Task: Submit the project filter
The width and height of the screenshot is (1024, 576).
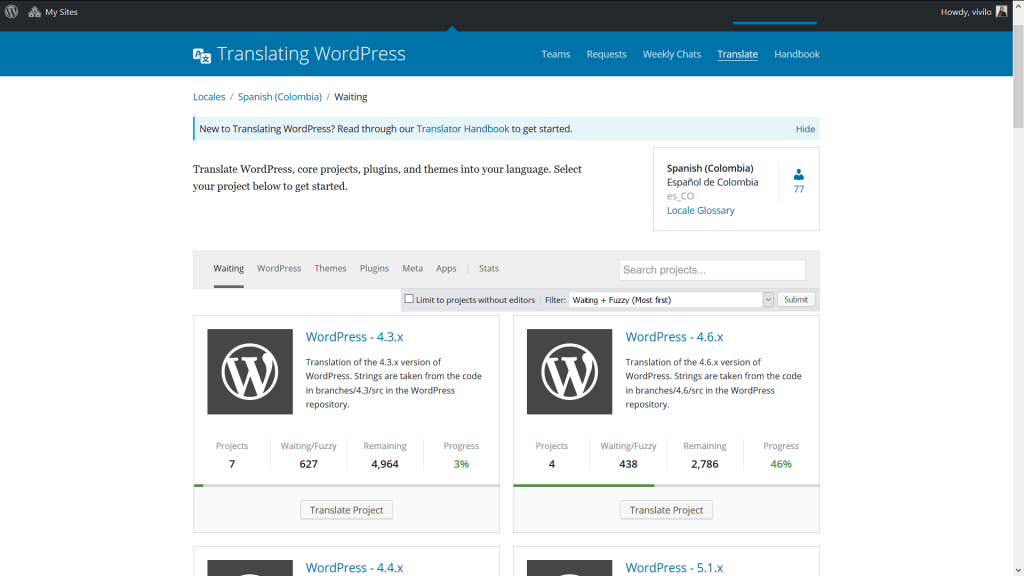Action: coord(795,299)
